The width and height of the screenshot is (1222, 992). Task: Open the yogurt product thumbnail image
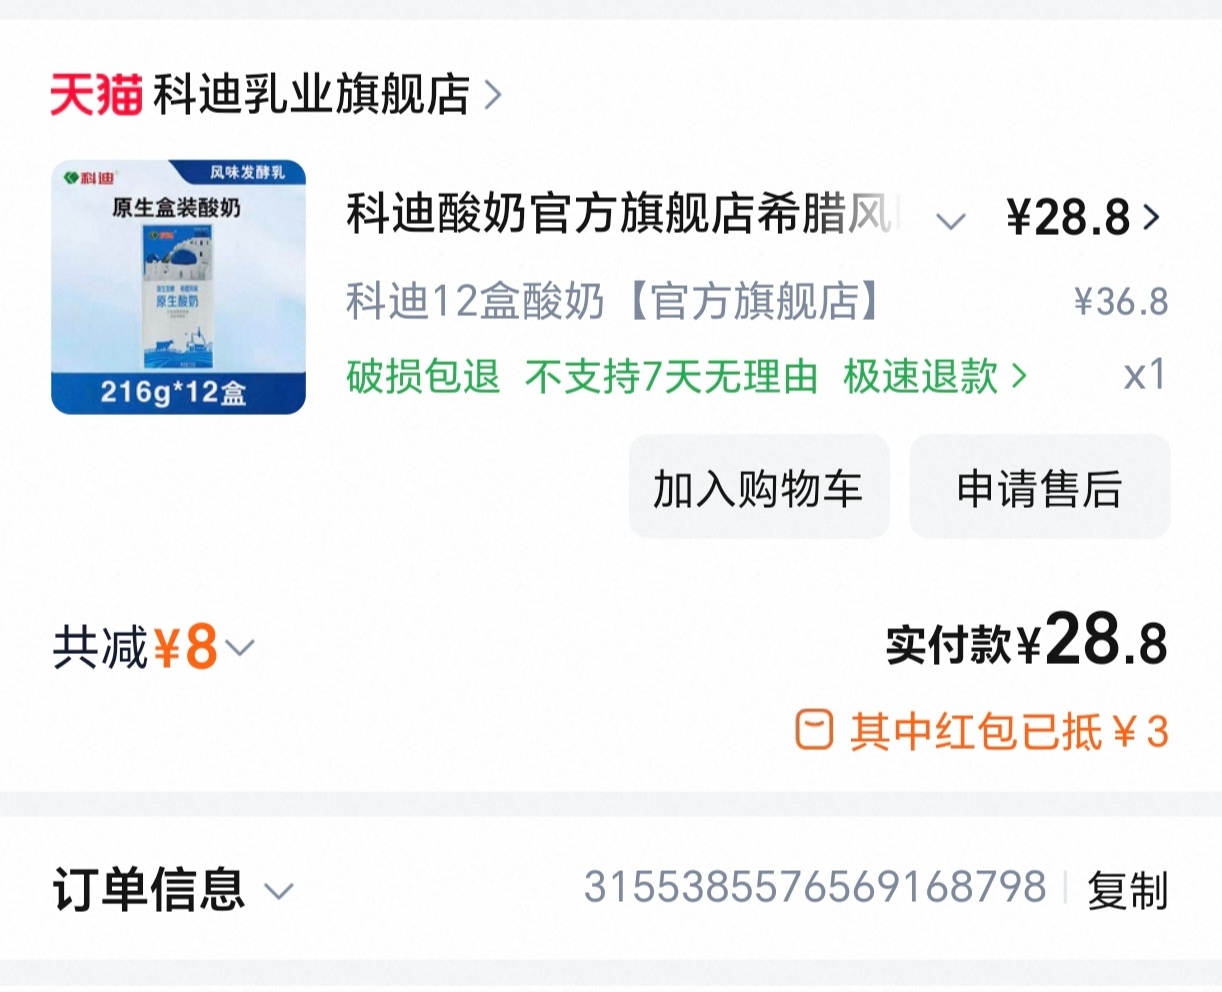(x=178, y=287)
